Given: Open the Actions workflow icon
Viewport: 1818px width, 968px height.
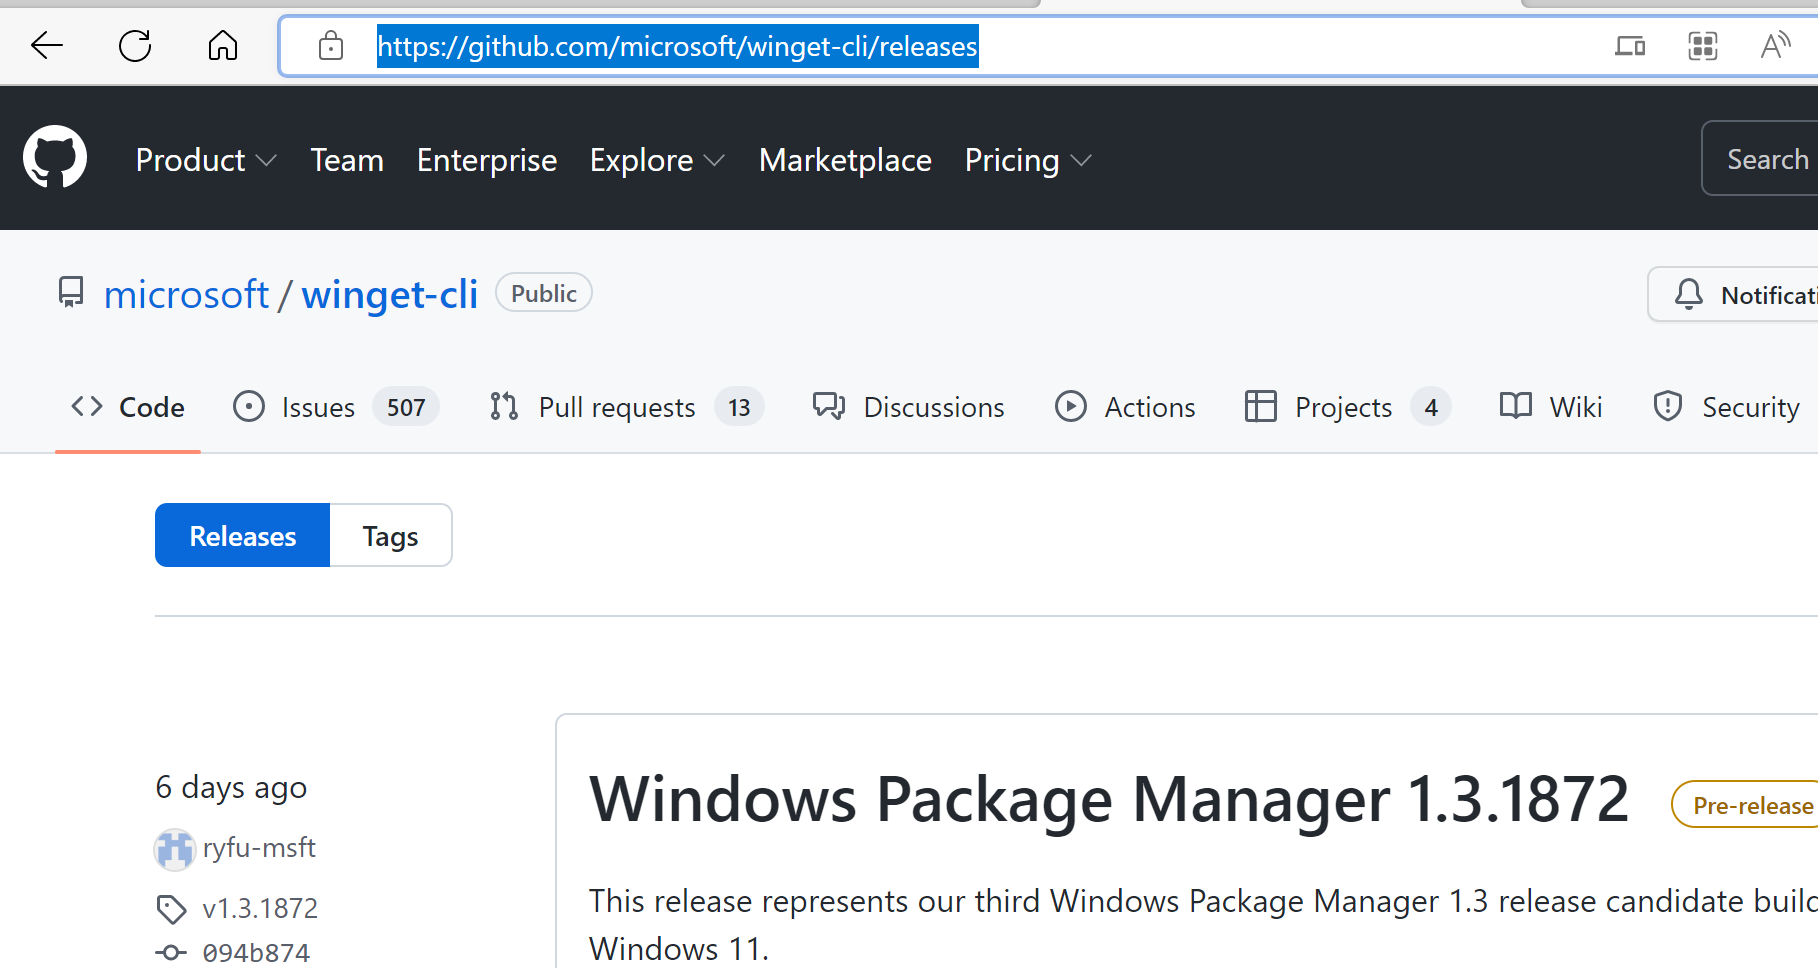Looking at the screenshot, I should click(x=1071, y=406).
